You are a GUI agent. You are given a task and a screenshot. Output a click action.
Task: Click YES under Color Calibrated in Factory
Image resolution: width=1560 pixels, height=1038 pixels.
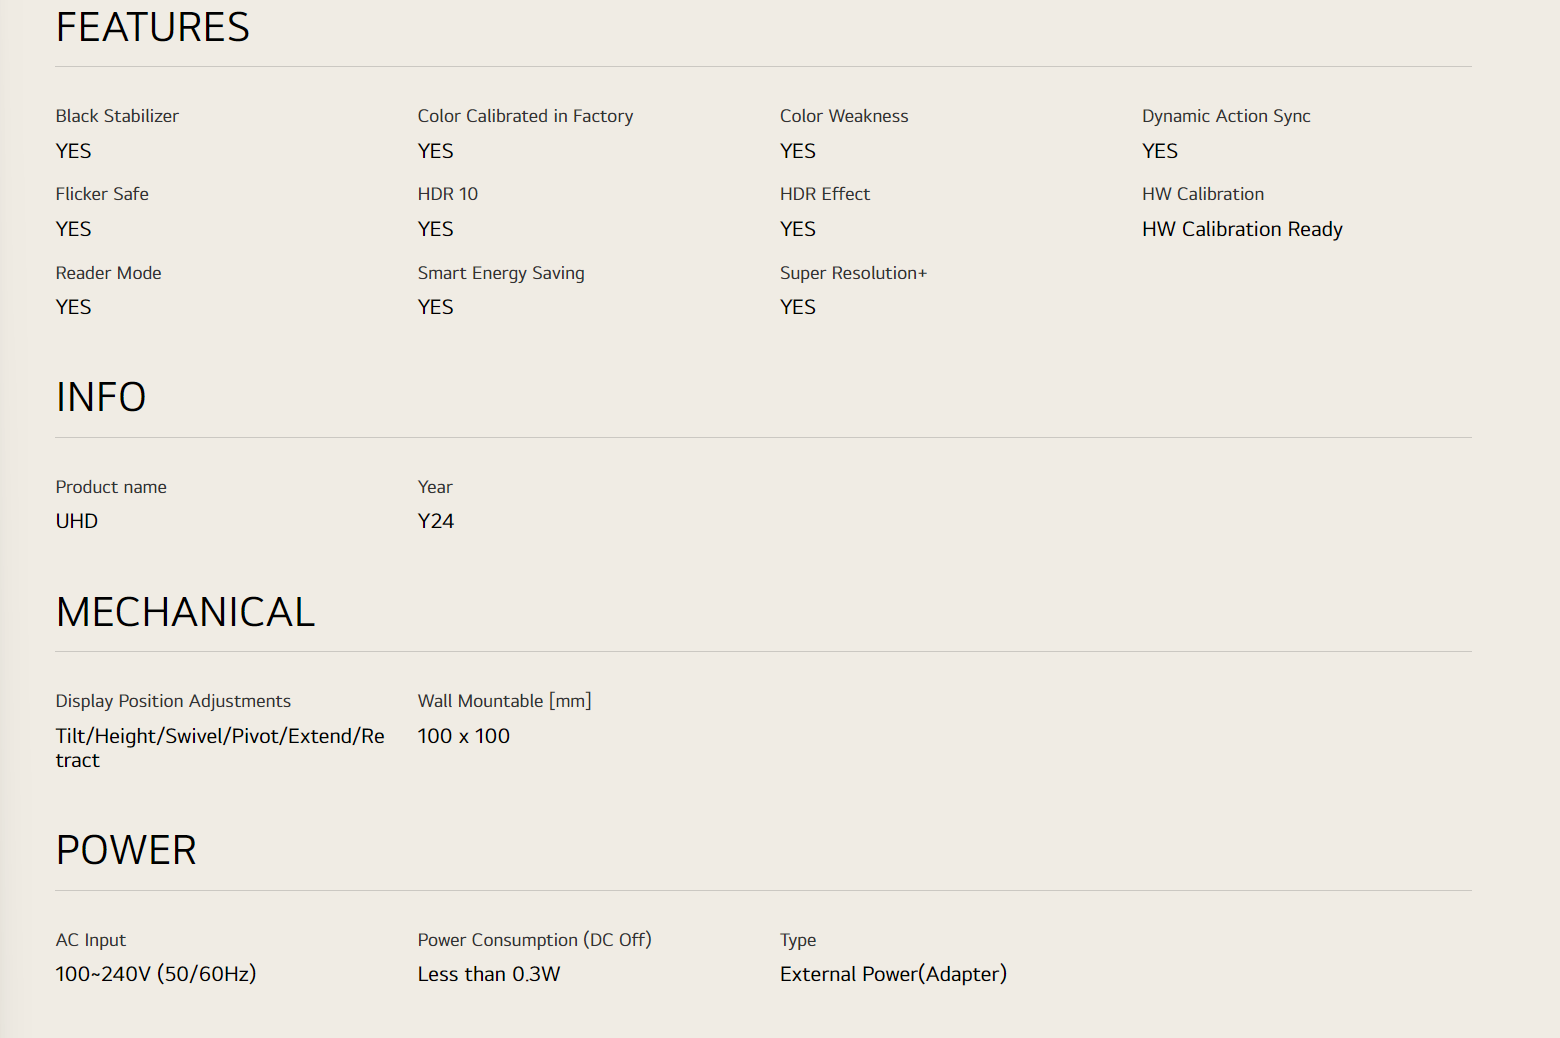coord(436,151)
